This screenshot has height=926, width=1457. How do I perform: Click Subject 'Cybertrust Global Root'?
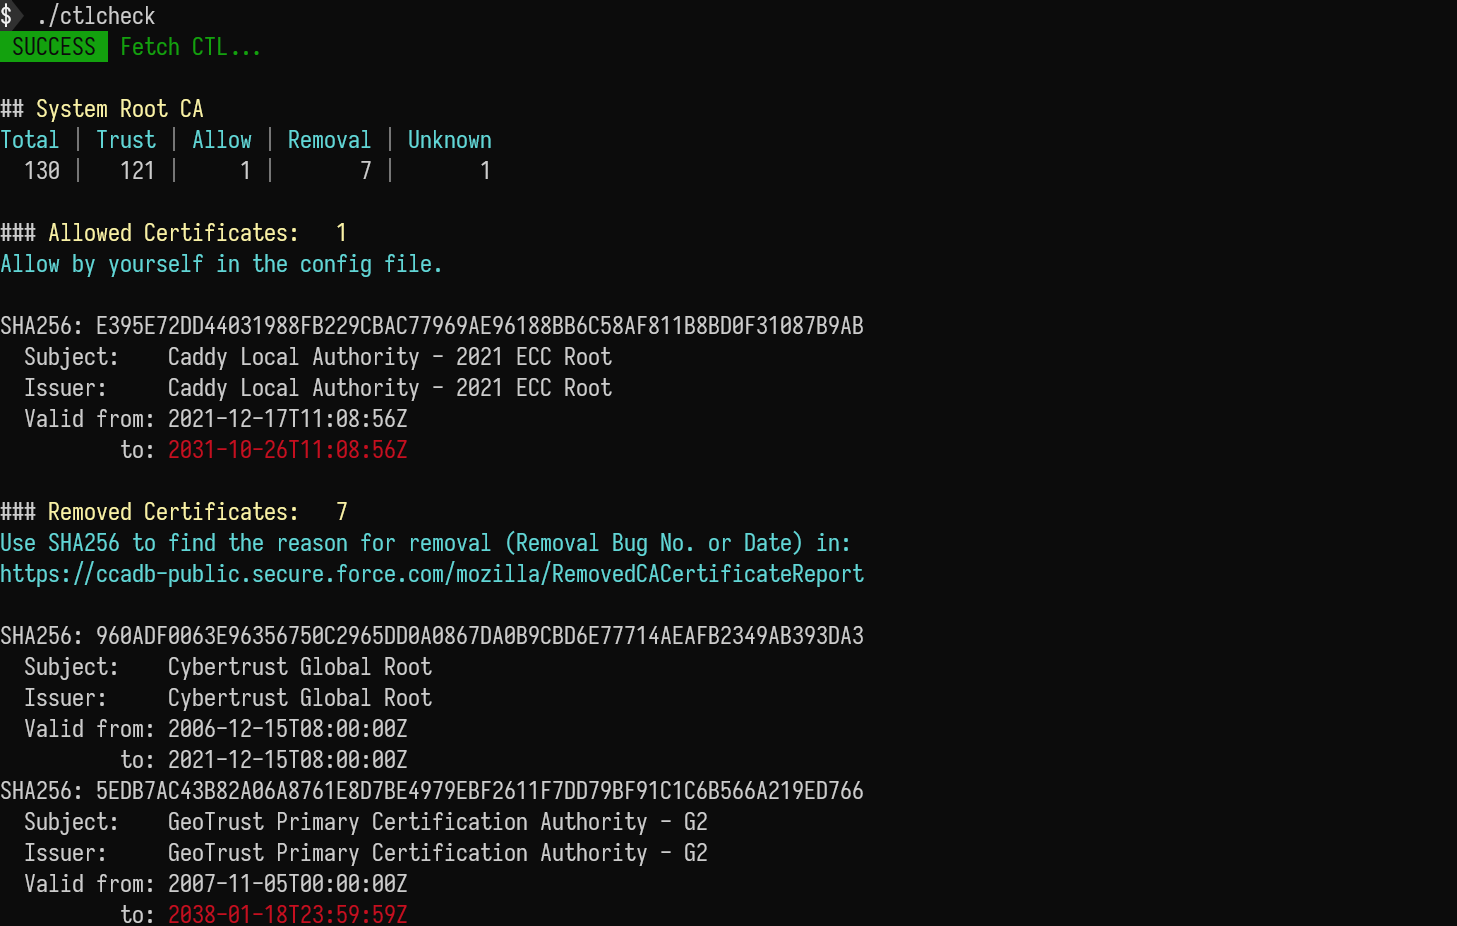click(x=300, y=667)
